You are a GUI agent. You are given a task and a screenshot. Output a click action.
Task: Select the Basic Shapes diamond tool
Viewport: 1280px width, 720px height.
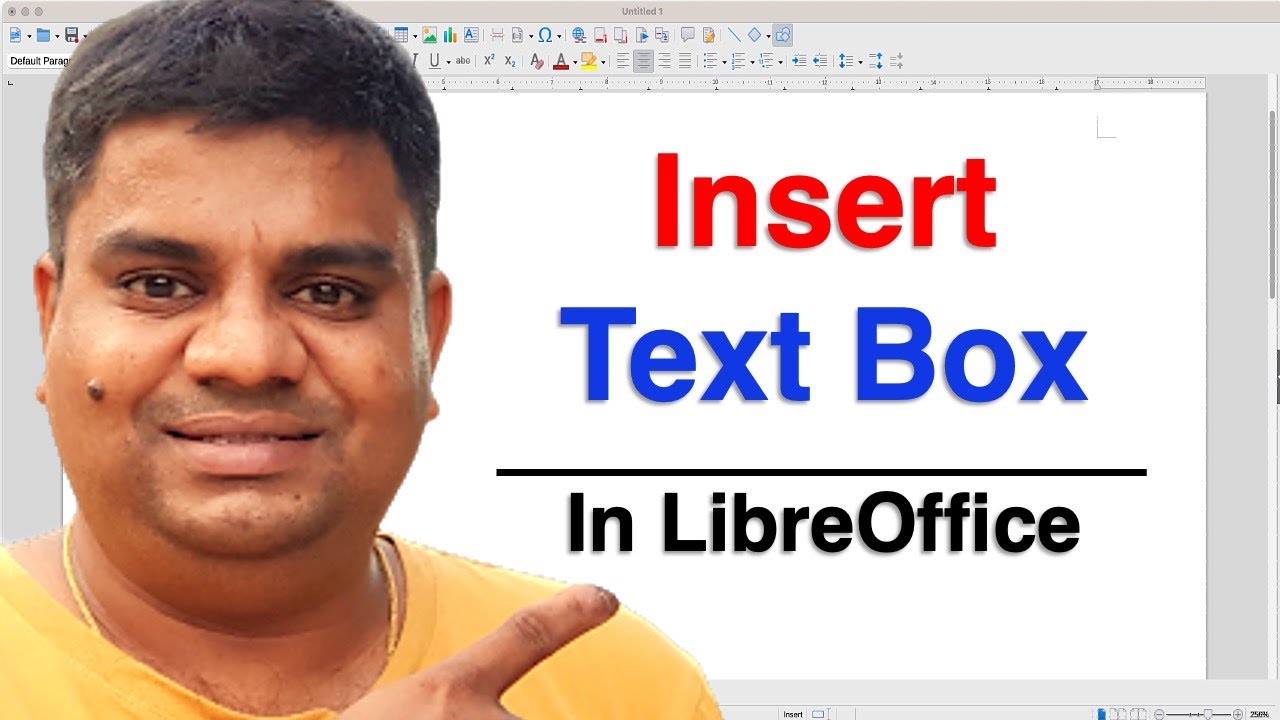point(754,35)
